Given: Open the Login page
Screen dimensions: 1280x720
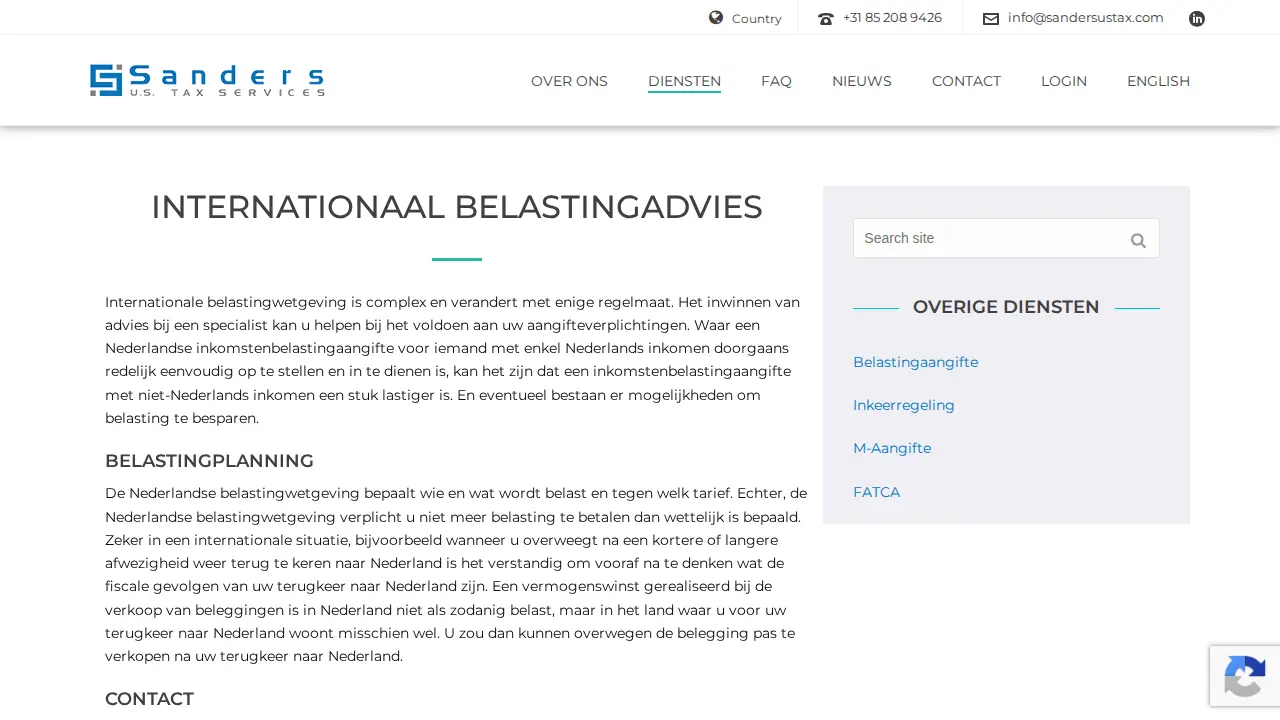Looking at the screenshot, I should pos(1064,81).
